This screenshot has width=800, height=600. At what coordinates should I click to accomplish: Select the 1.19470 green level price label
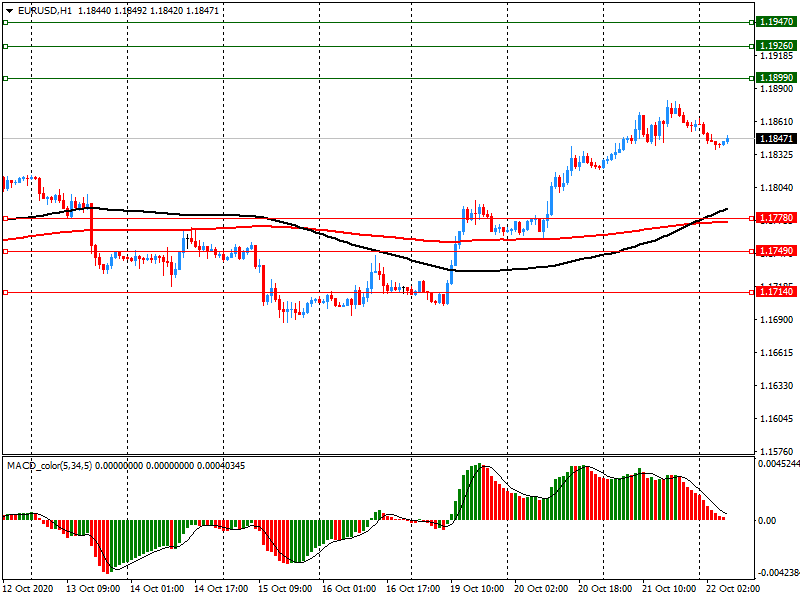776,22
